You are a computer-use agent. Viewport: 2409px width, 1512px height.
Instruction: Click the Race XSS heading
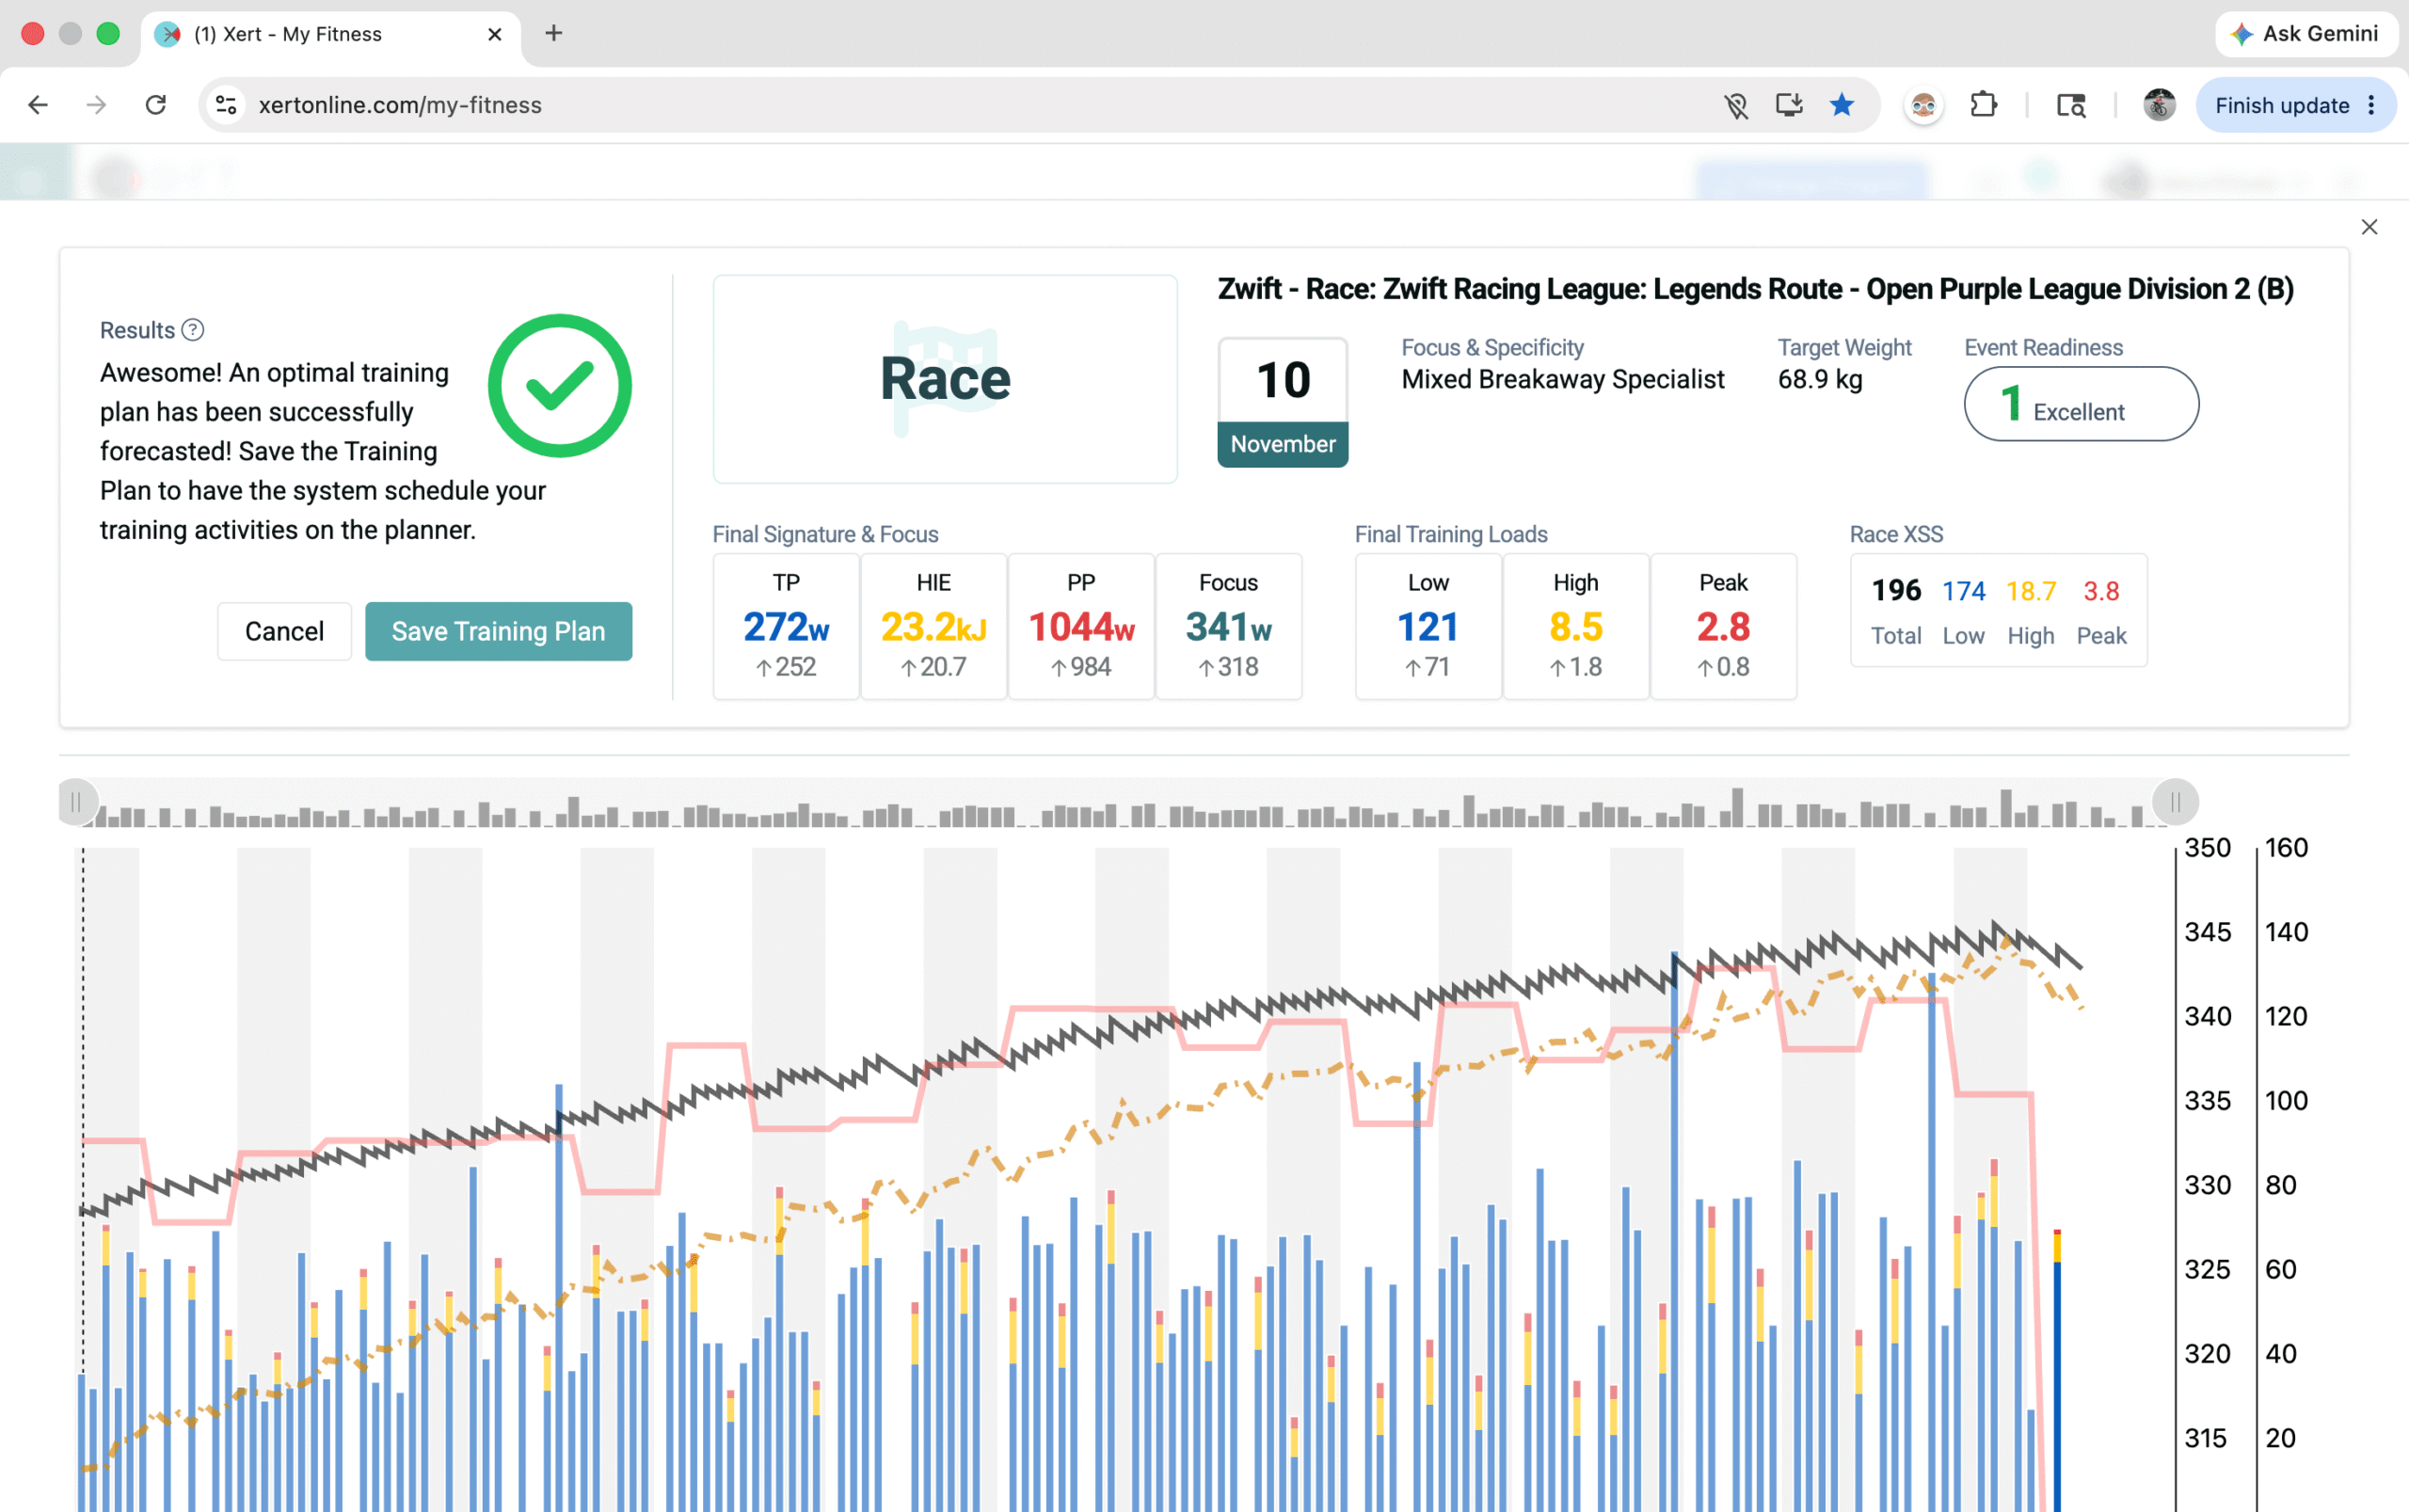(x=1895, y=534)
